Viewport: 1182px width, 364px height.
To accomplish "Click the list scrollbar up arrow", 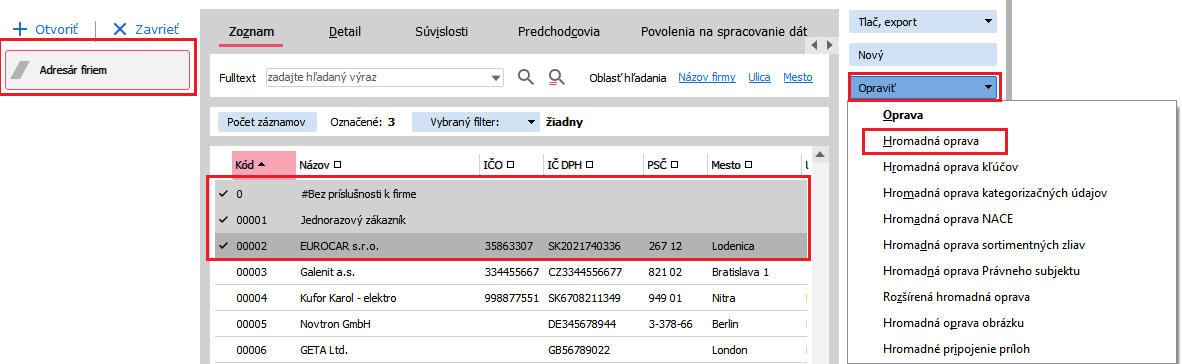I will [x=820, y=154].
